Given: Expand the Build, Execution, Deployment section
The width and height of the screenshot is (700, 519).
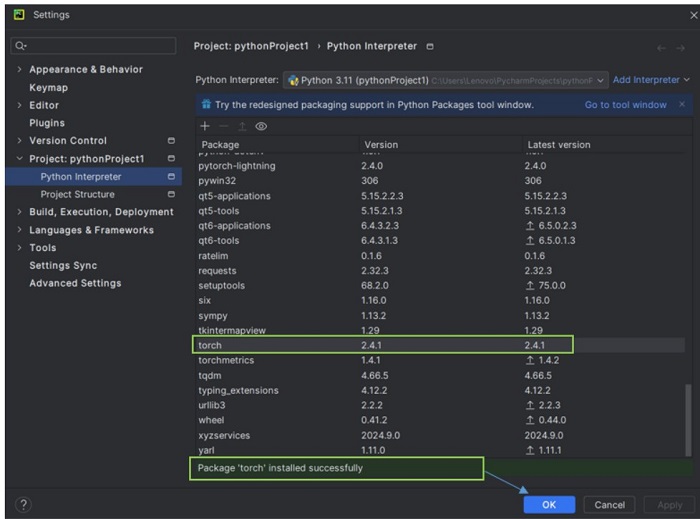Looking at the screenshot, I should tap(20, 212).
